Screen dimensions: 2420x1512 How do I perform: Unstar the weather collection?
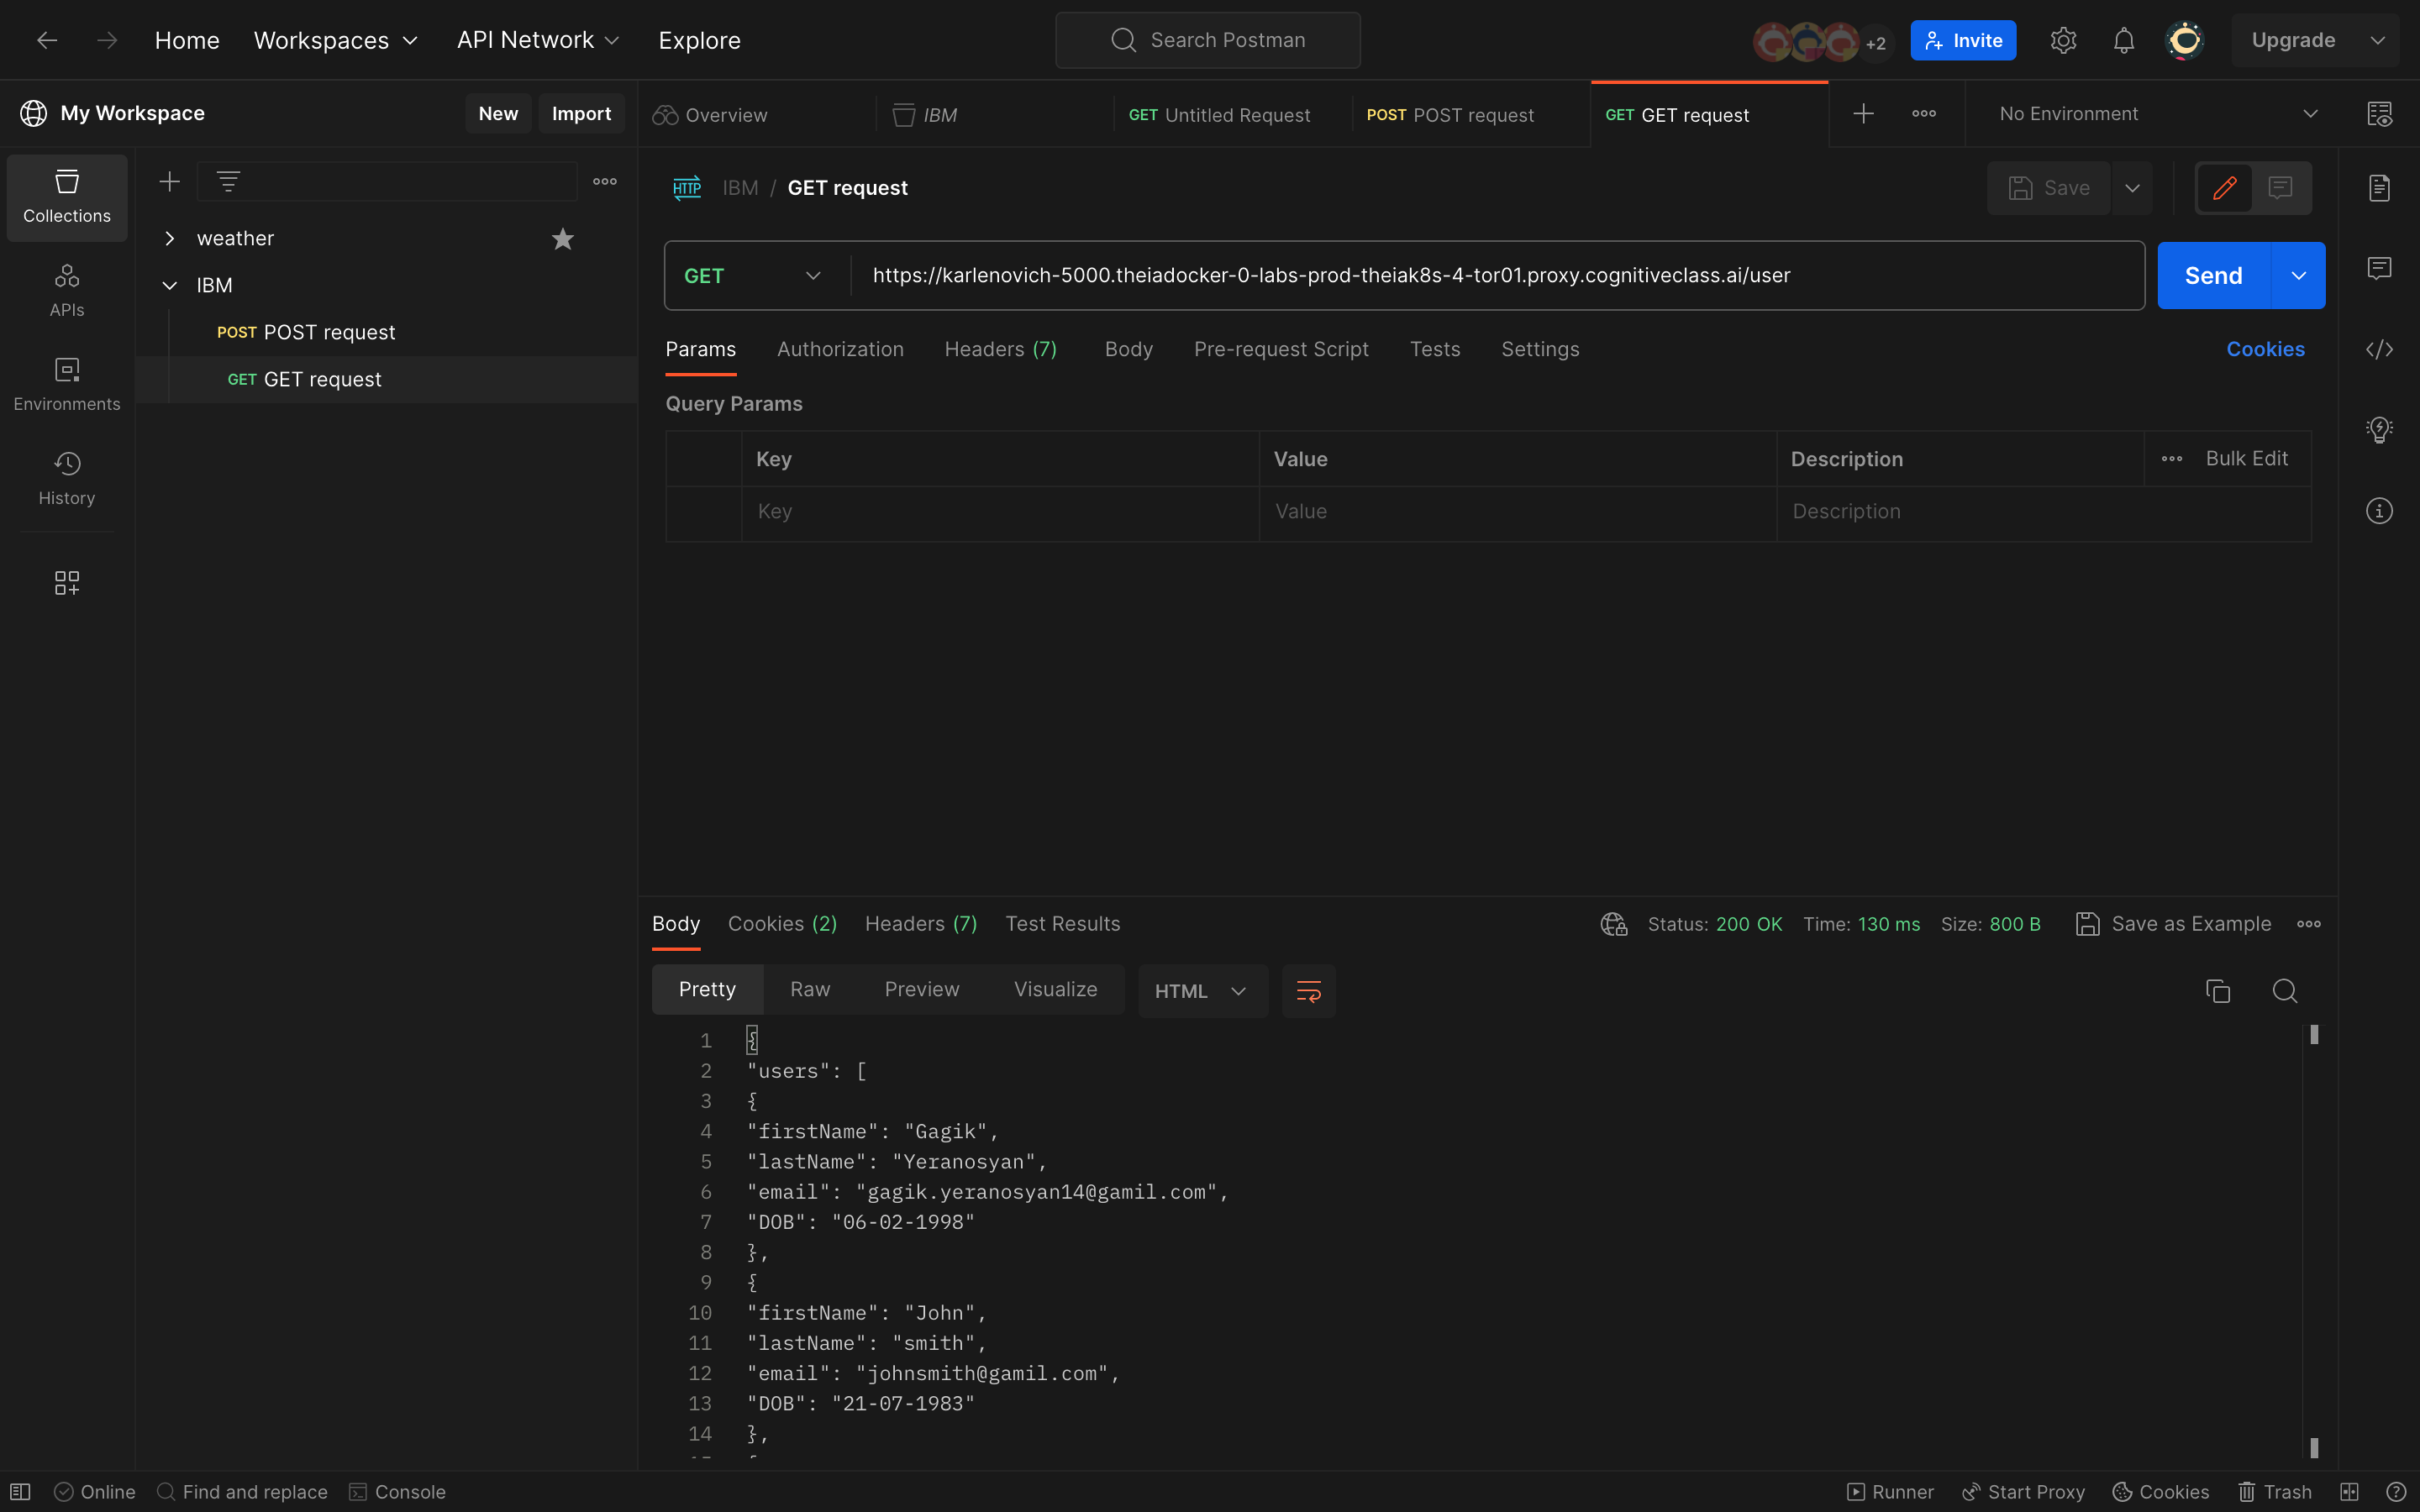[x=563, y=238]
